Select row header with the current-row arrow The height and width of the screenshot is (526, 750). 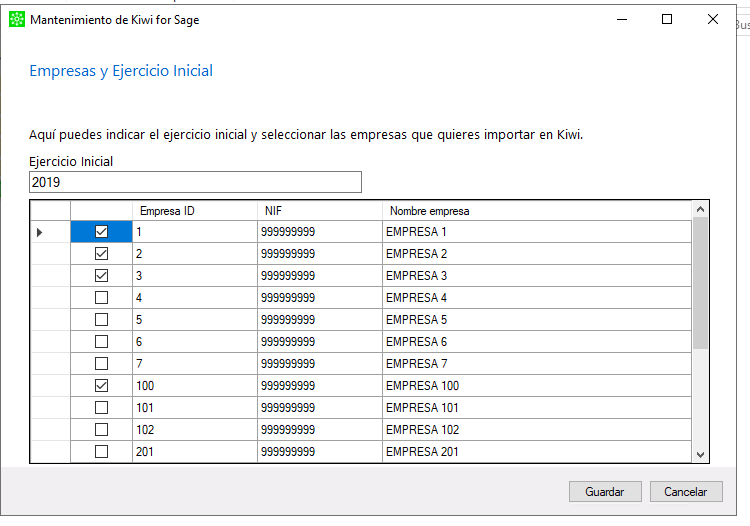(50, 232)
